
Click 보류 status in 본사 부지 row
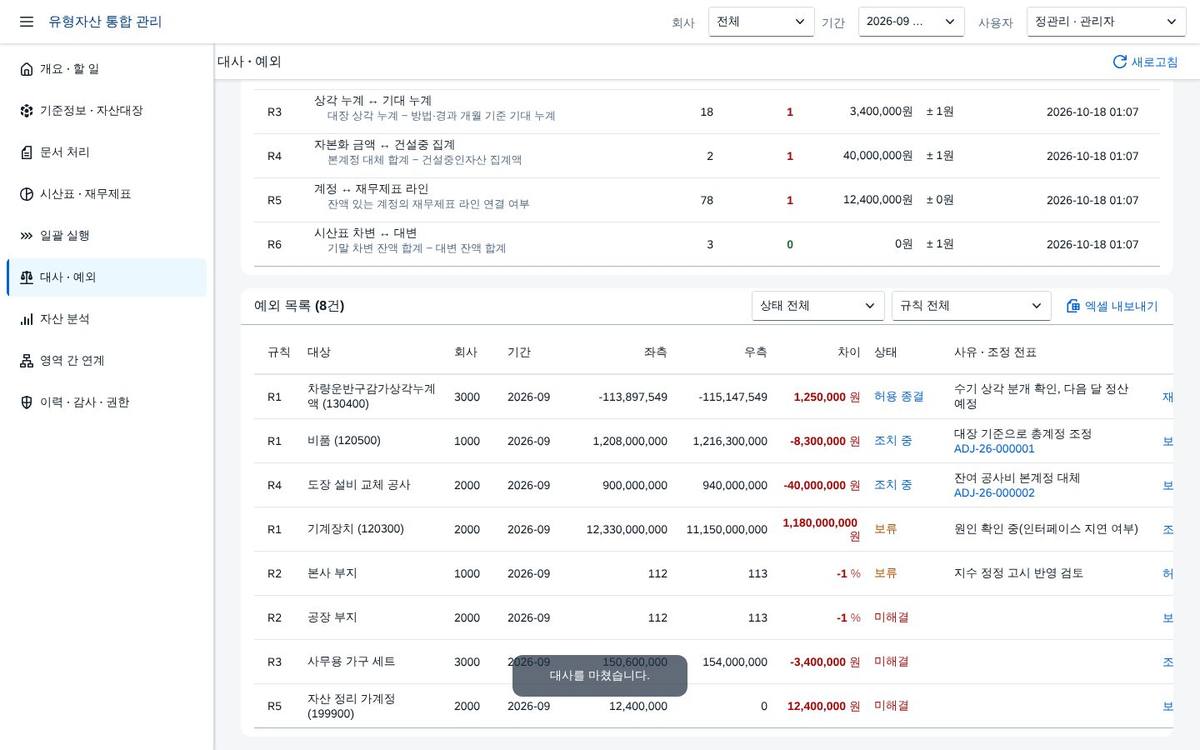click(886, 573)
